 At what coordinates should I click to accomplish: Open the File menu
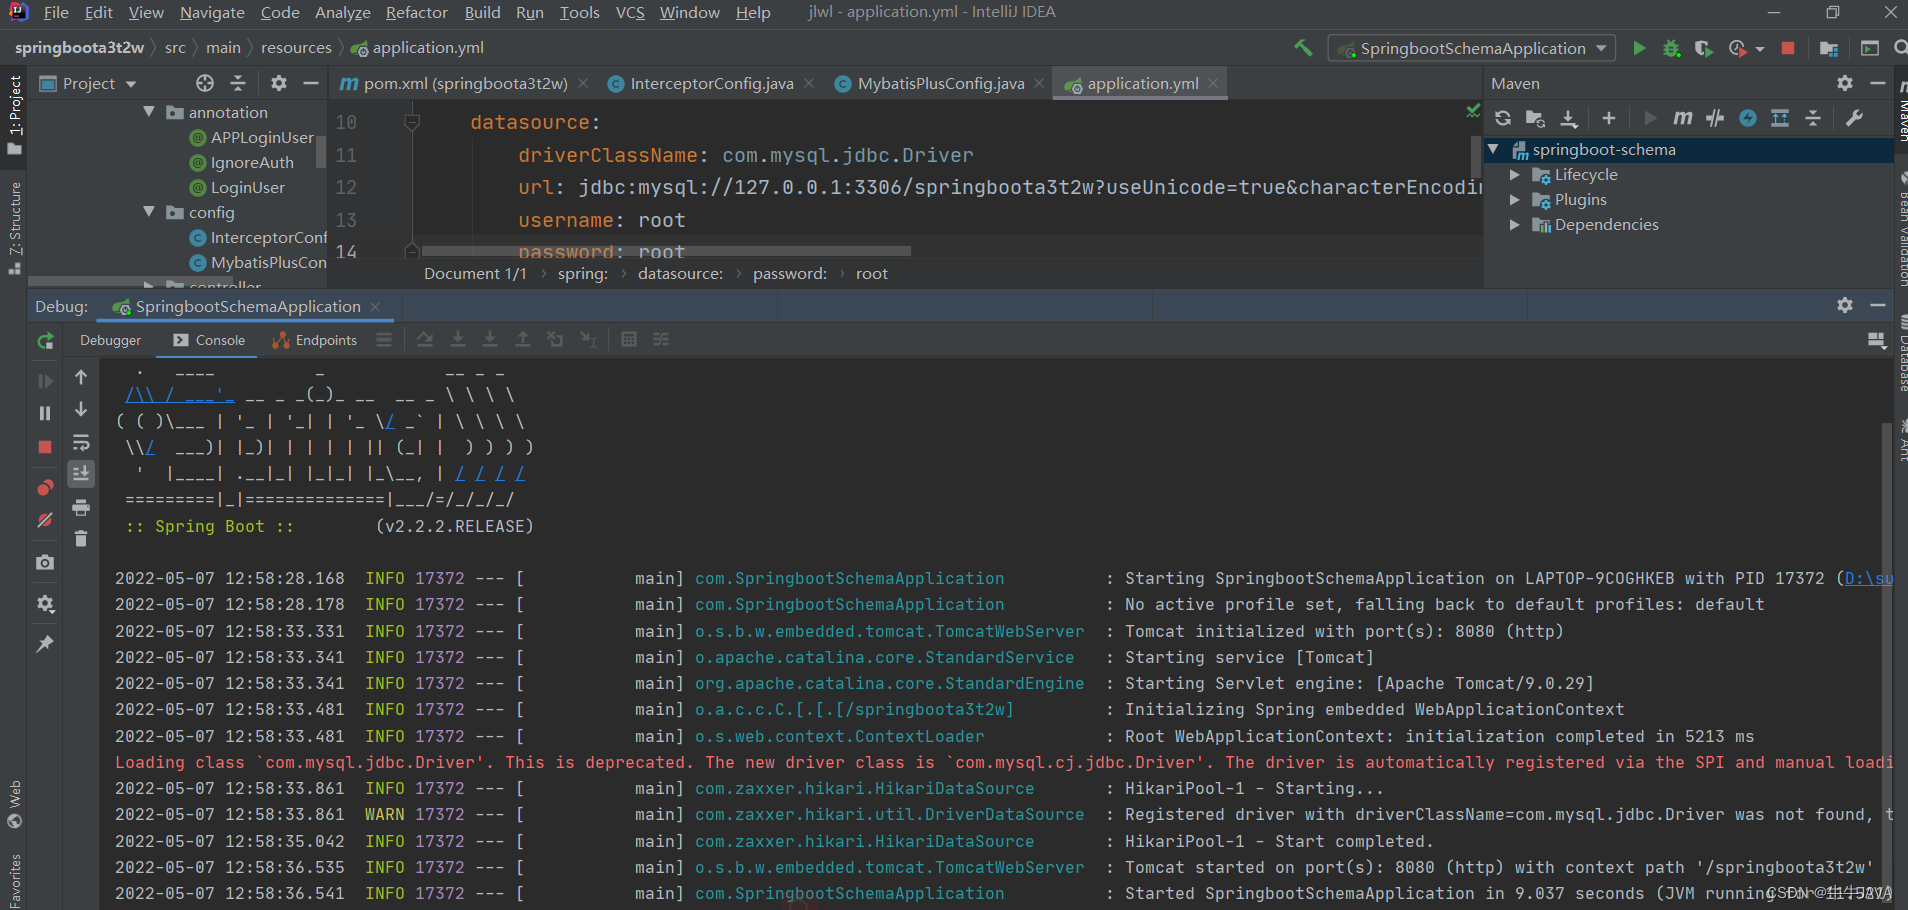click(56, 12)
